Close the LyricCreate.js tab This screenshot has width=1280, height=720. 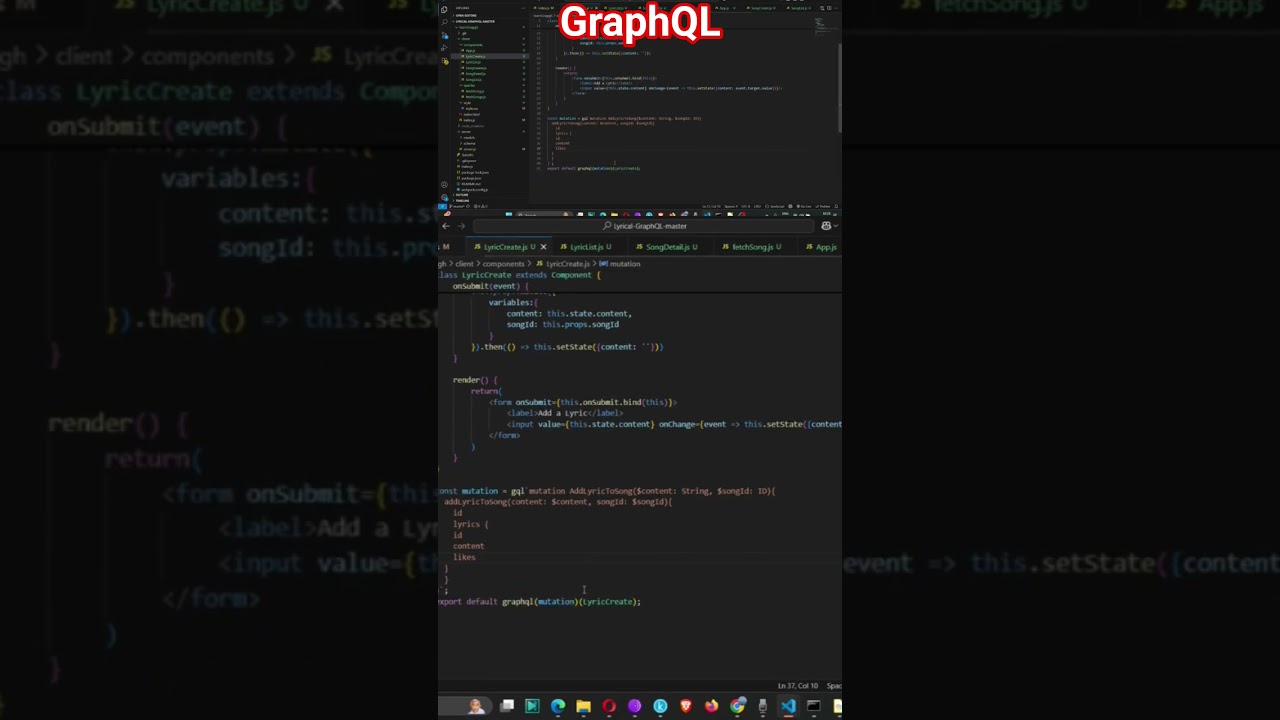(544, 247)
